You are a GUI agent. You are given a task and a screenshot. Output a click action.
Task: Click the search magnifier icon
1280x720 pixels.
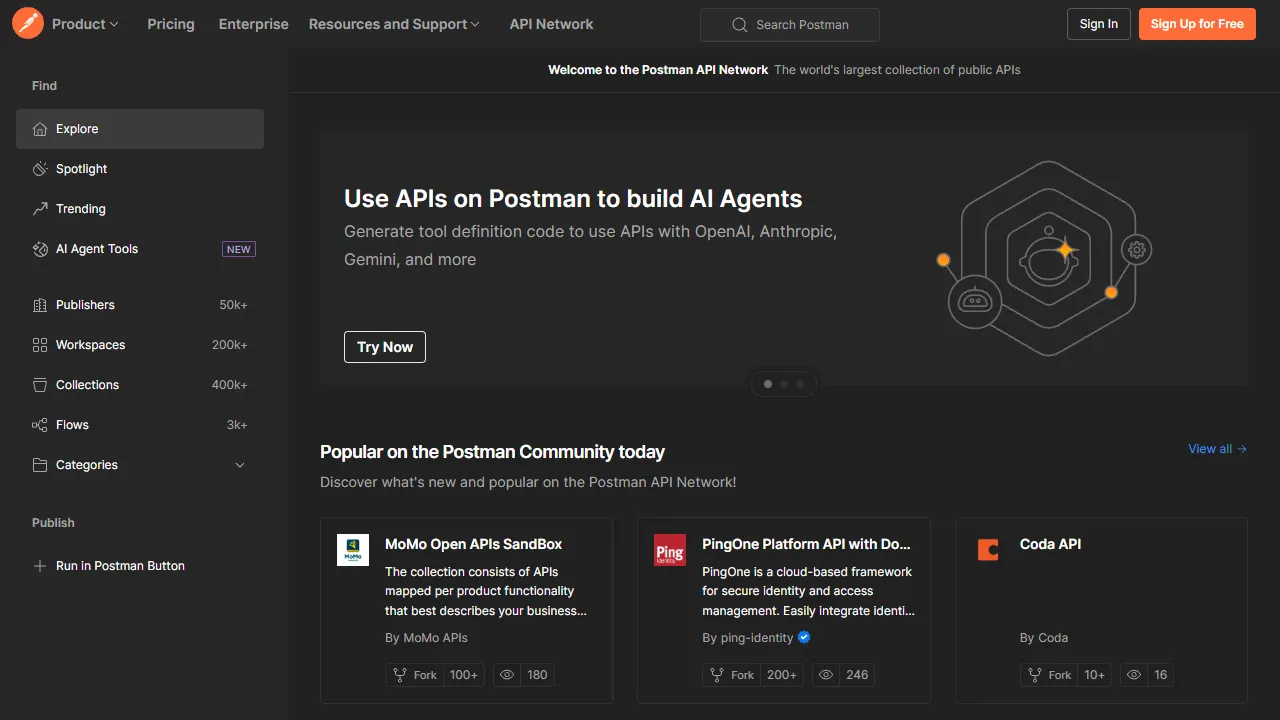(x=740, y=25)
